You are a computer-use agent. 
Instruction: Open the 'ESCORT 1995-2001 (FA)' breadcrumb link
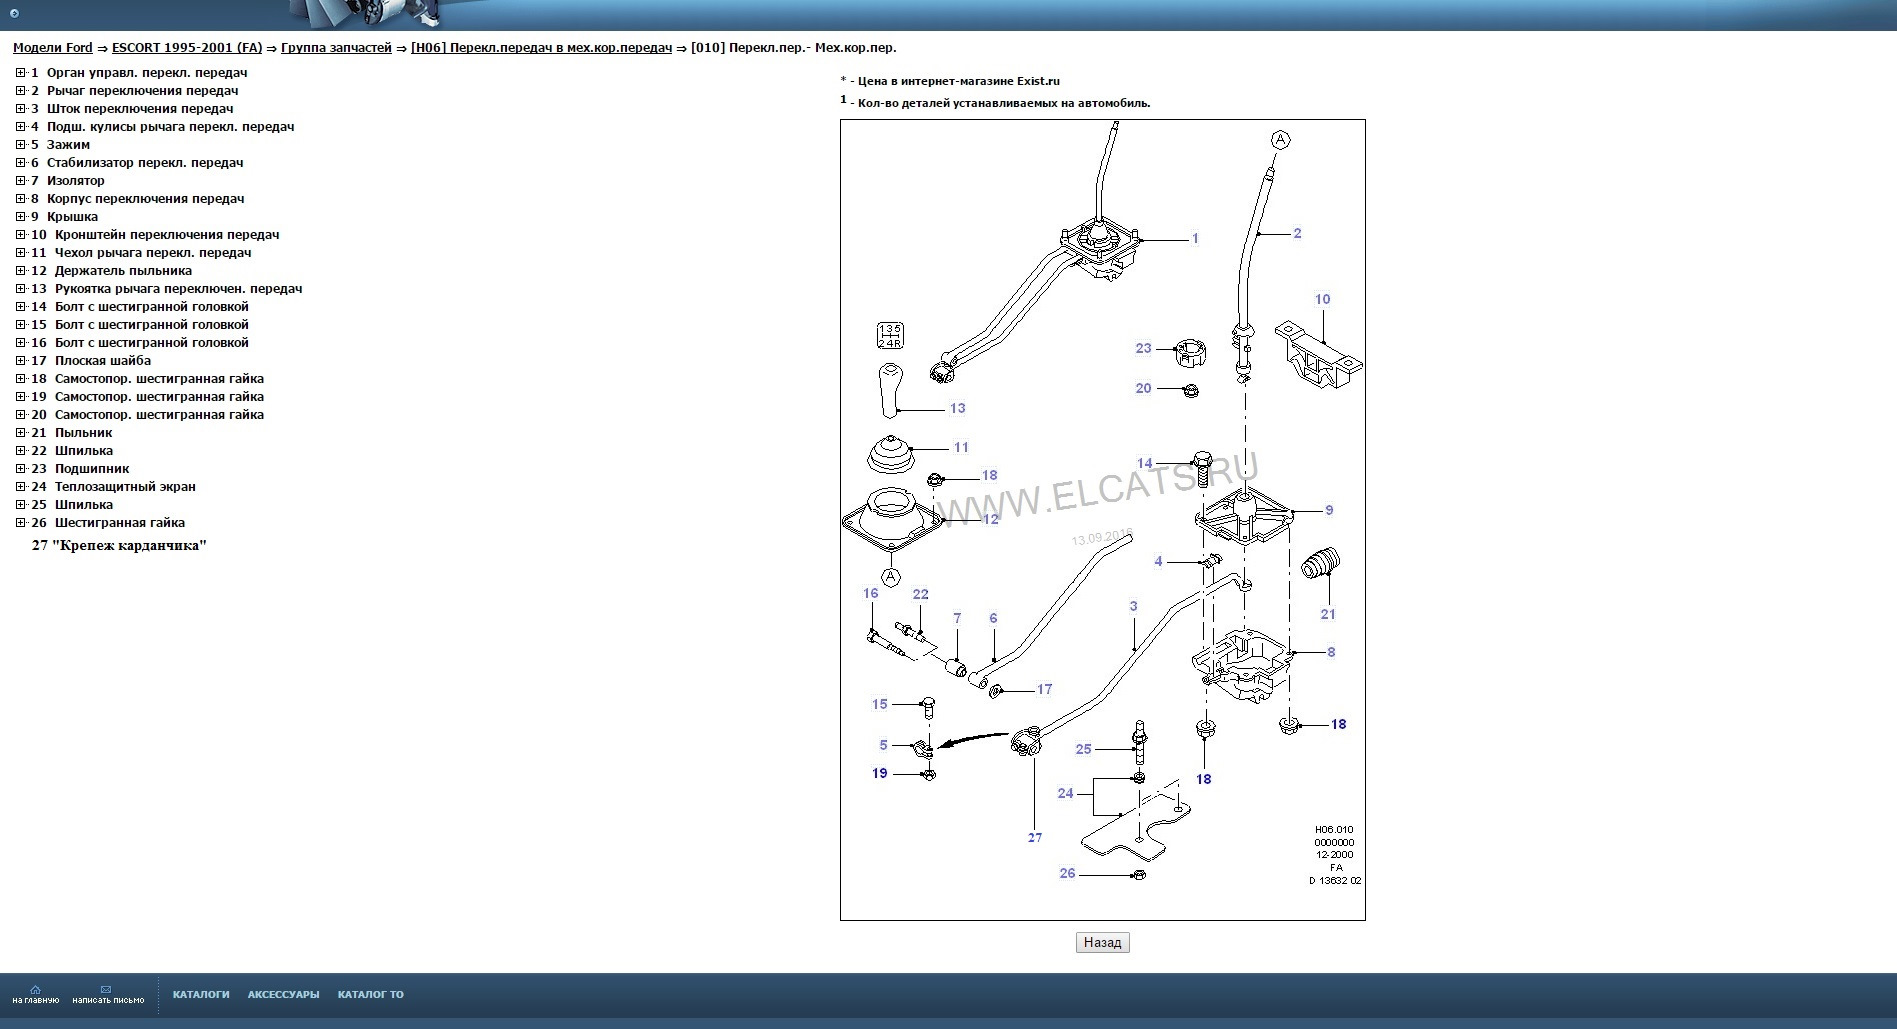pos(187,47)
